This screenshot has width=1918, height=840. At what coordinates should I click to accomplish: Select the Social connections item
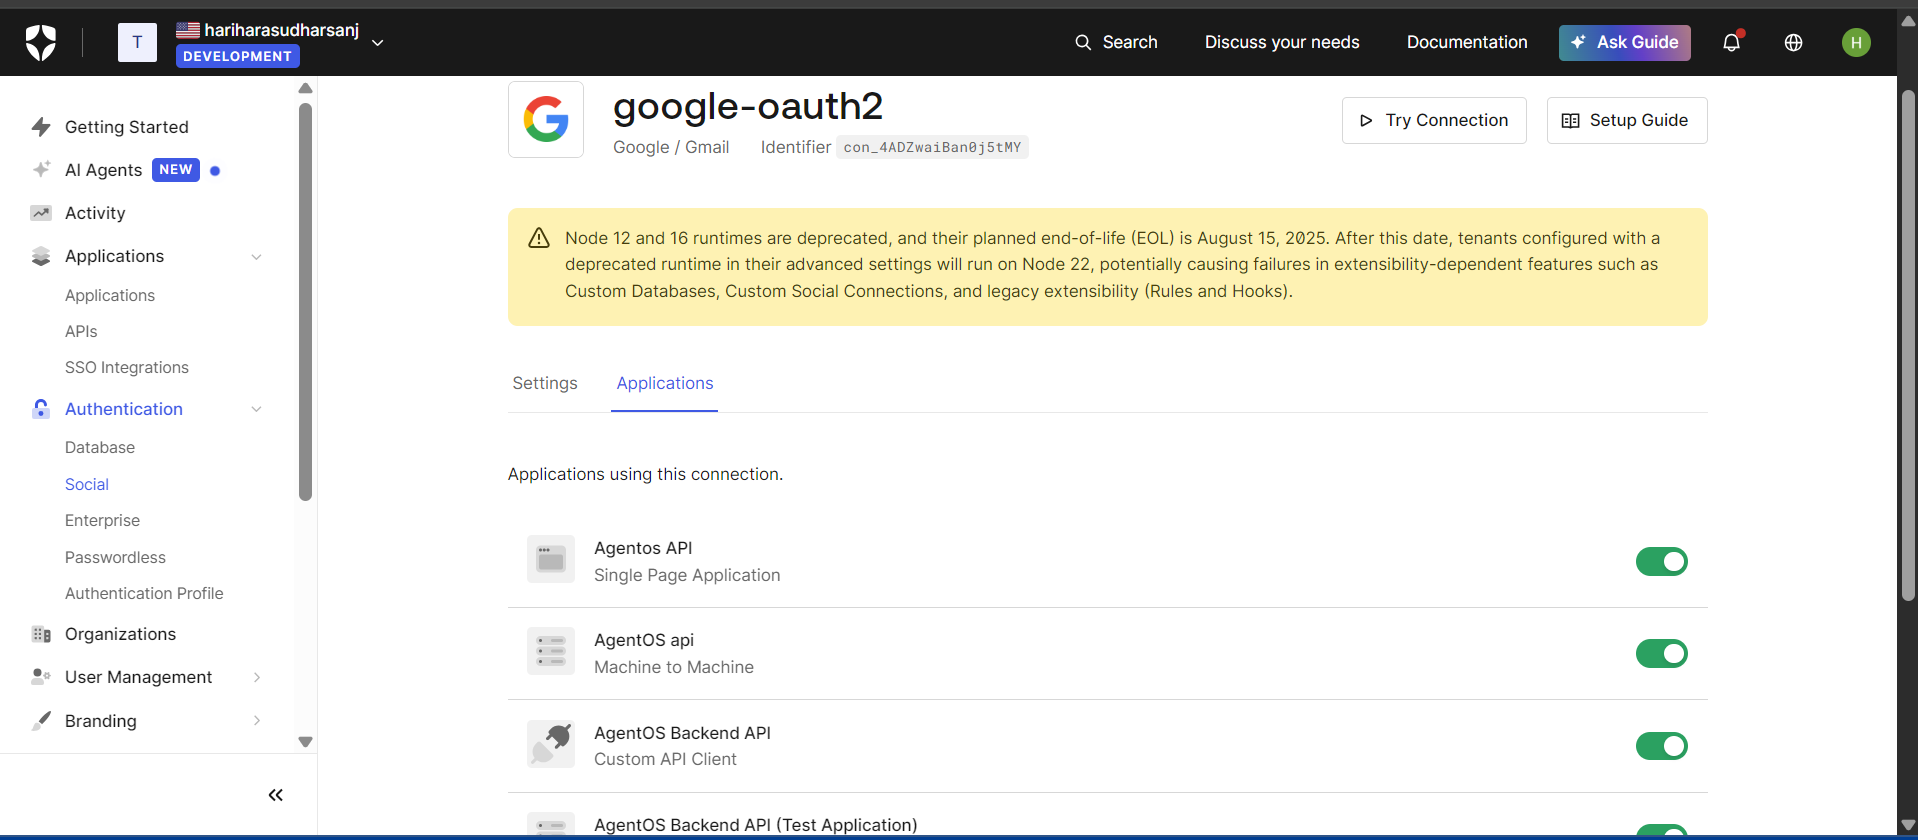[x=87, y=484]
